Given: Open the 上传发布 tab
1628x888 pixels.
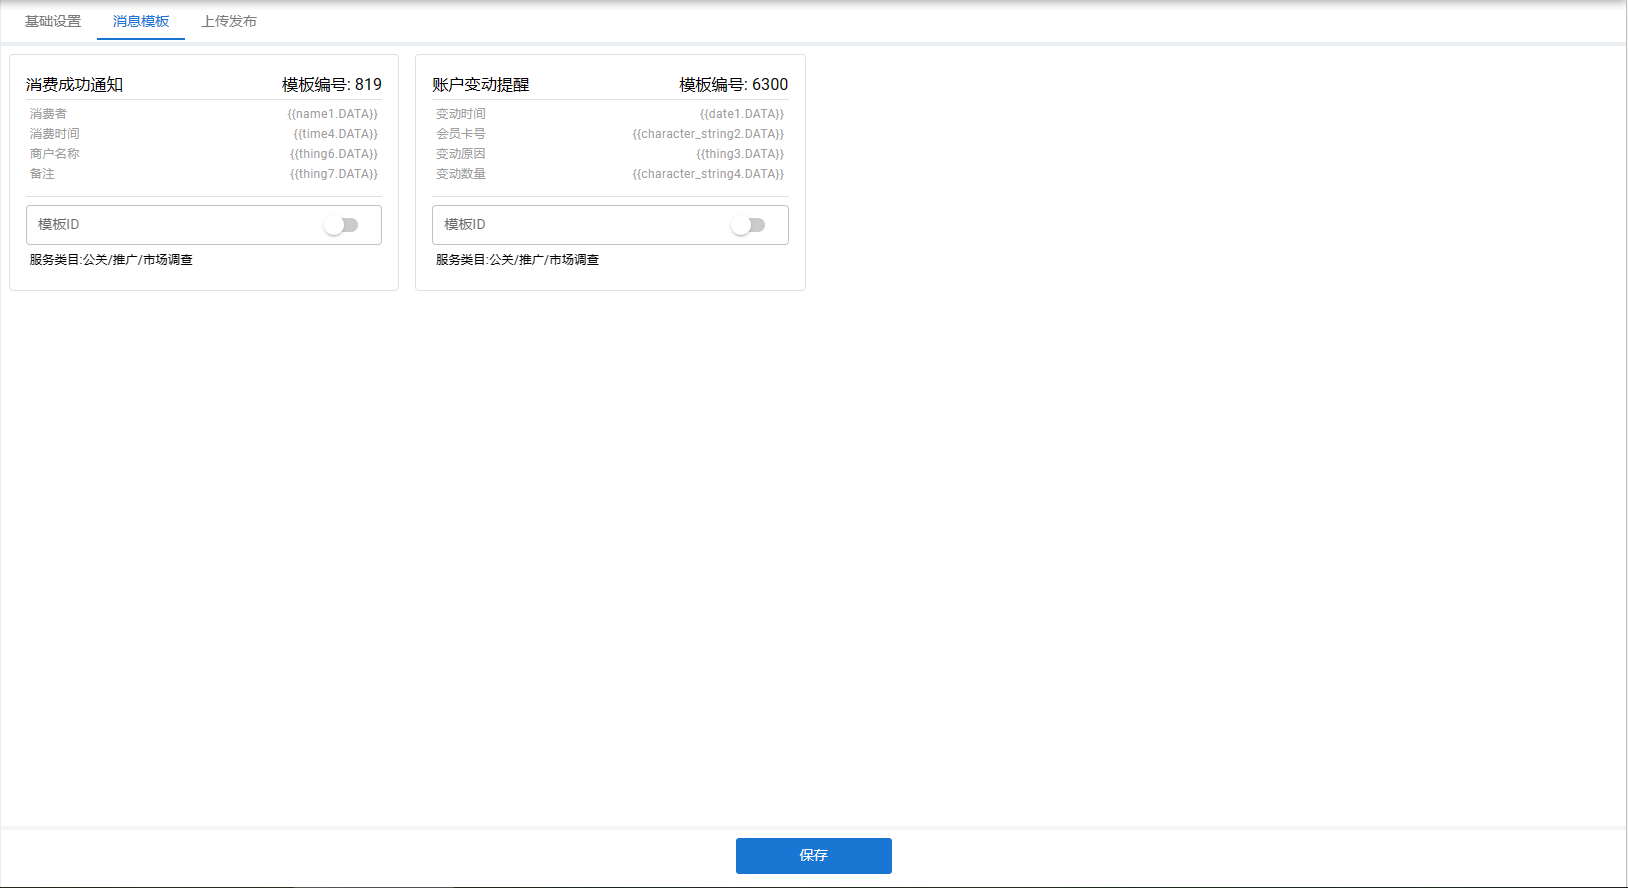Looking at the screenshot, I should (229, 21).
